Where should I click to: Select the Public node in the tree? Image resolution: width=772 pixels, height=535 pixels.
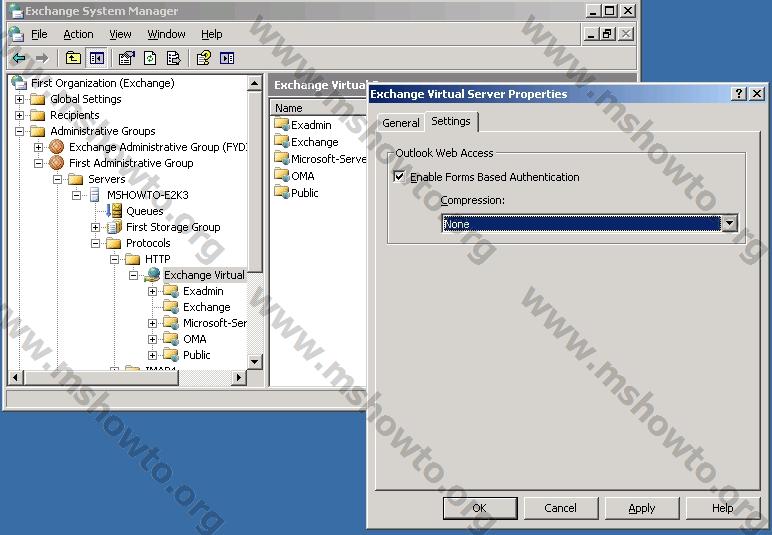[196, 355]
